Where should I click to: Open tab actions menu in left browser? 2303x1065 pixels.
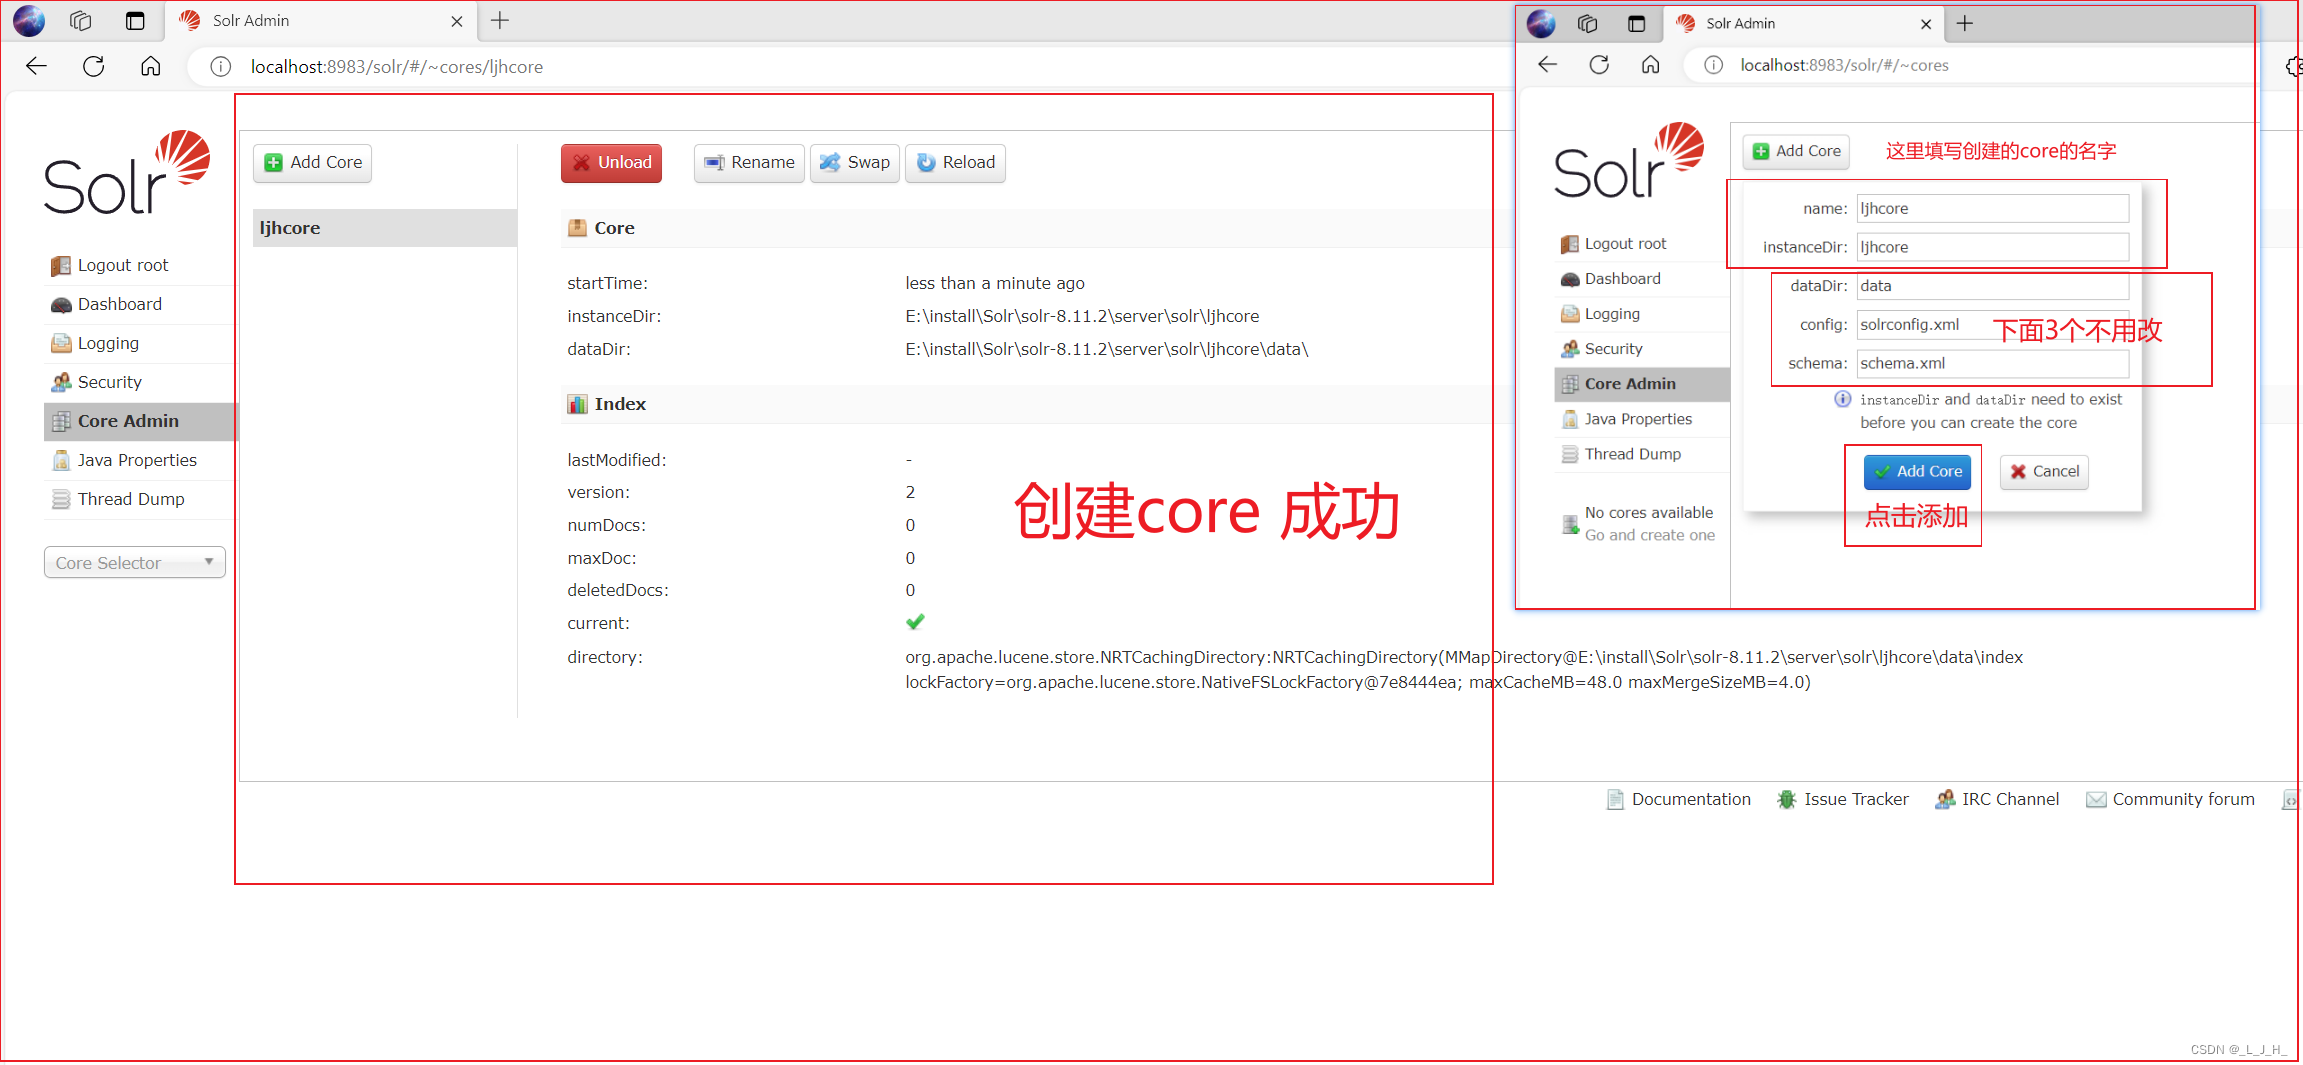tap(81, 21)
